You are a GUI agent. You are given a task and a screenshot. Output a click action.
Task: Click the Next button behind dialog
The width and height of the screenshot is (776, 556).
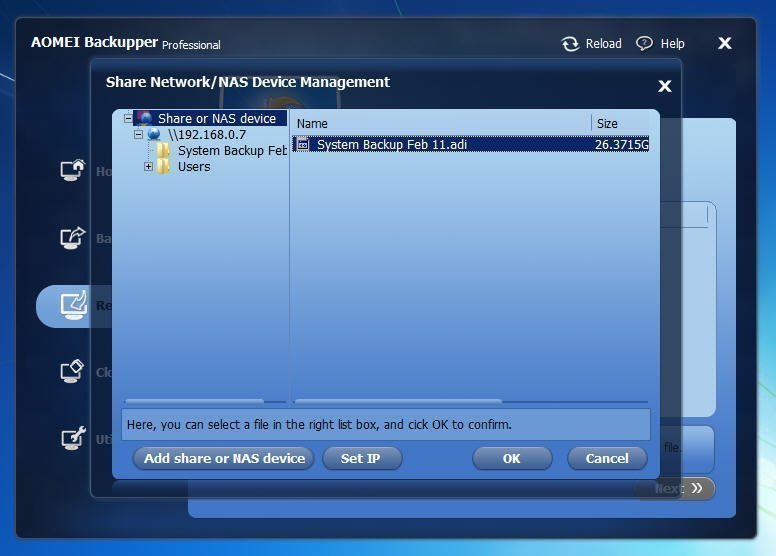tap(676, 489)
